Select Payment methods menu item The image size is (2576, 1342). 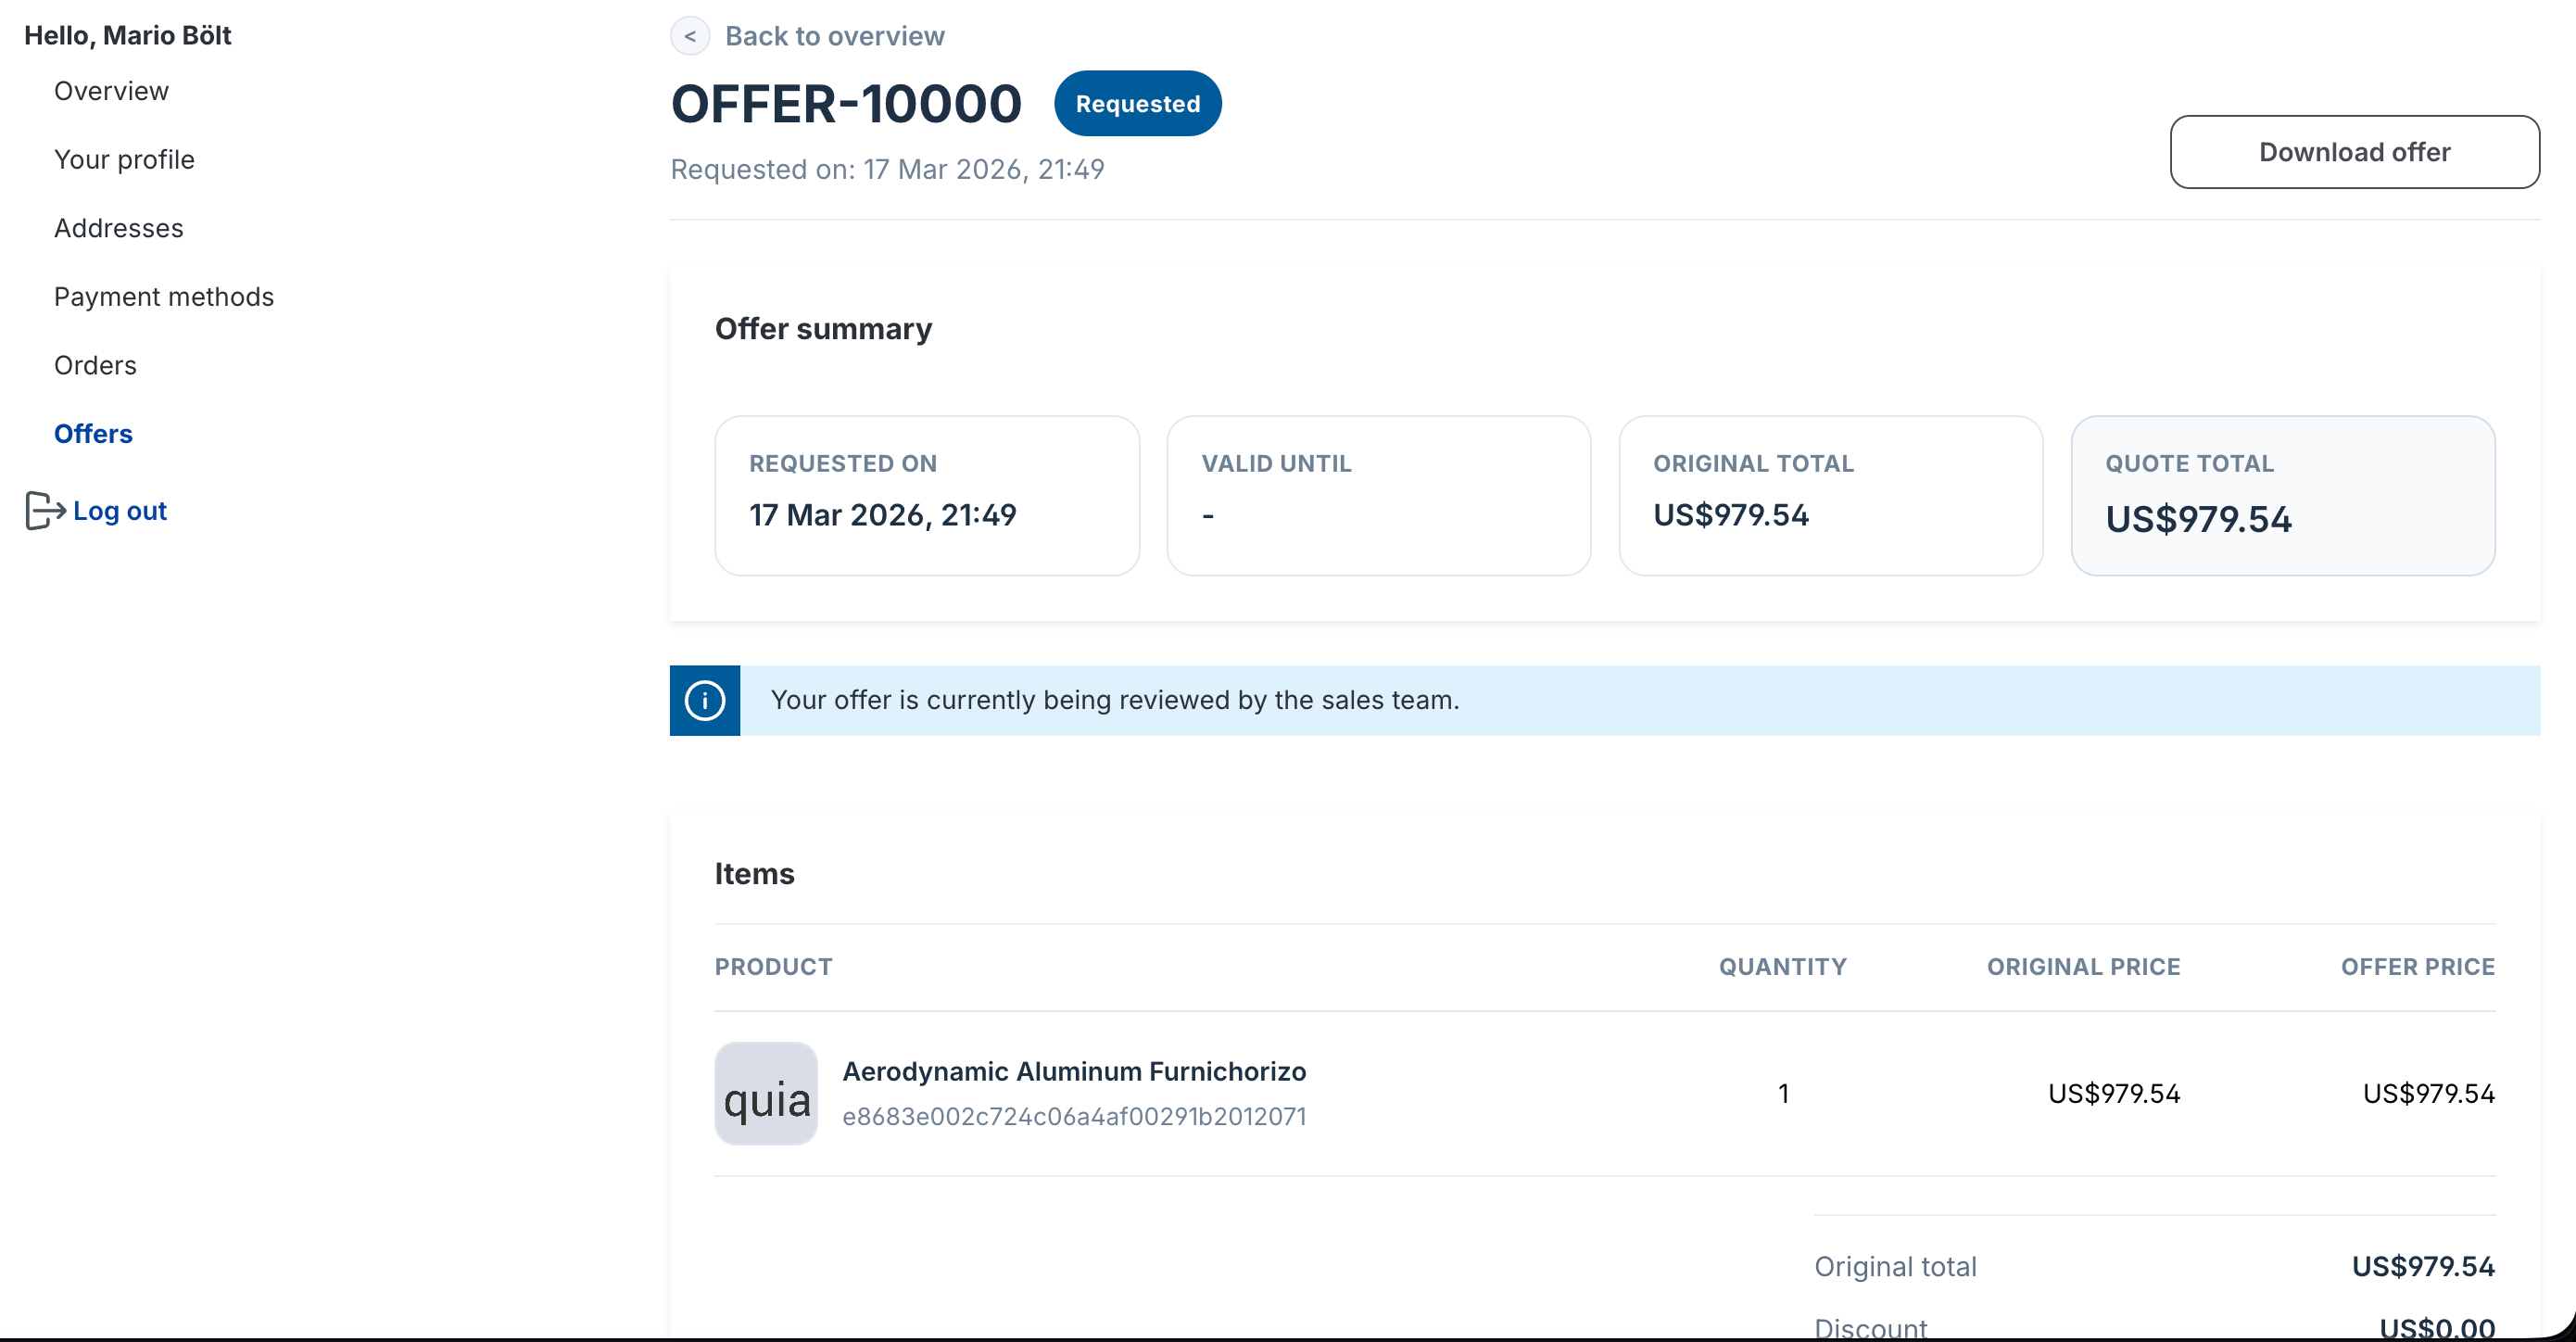tap(164, 297)
